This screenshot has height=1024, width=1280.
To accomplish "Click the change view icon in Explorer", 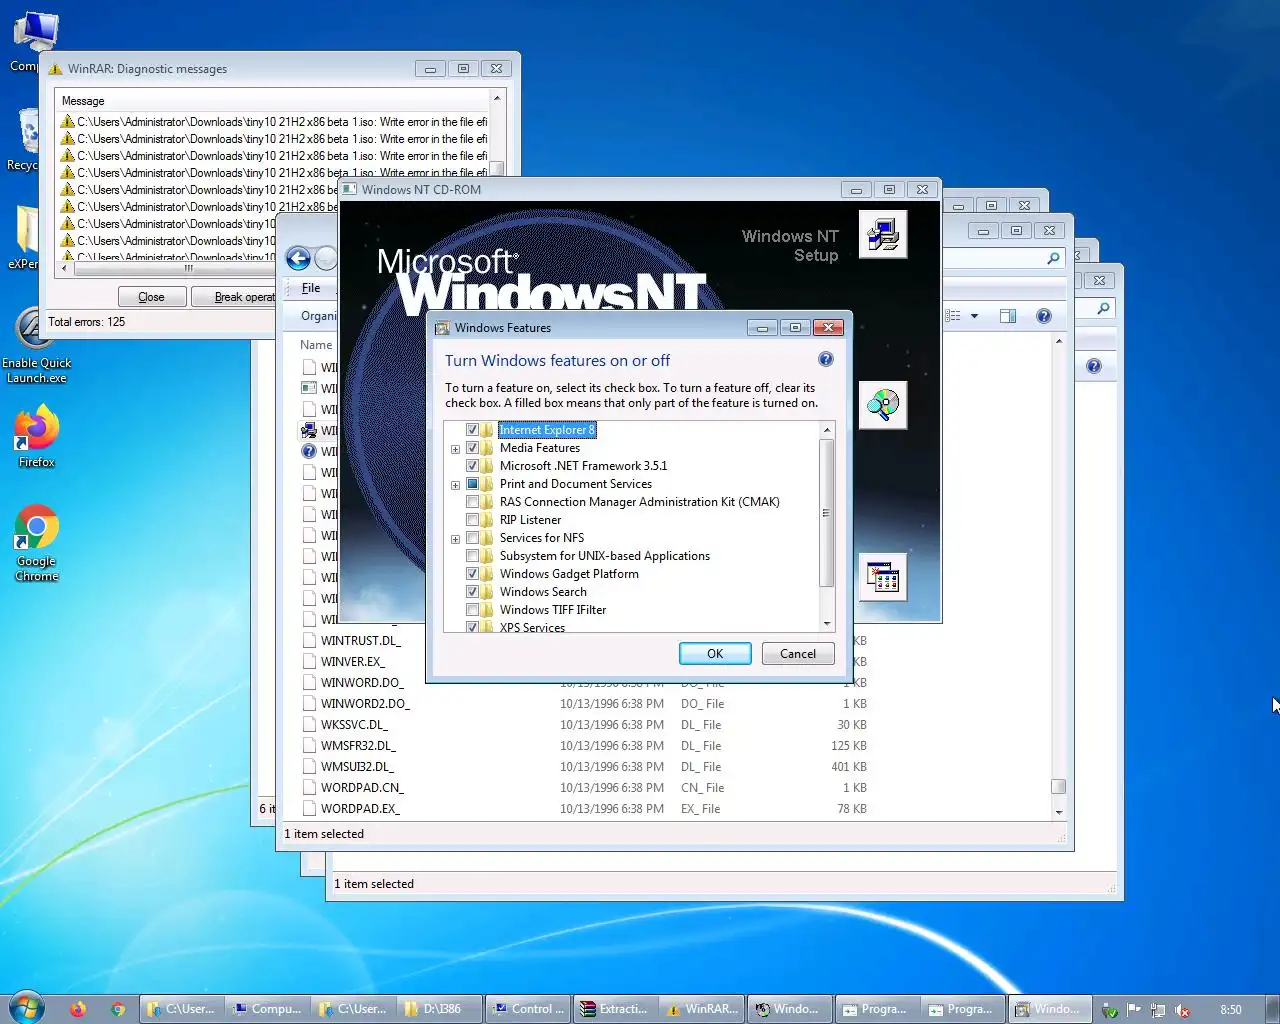I will 953,316.
